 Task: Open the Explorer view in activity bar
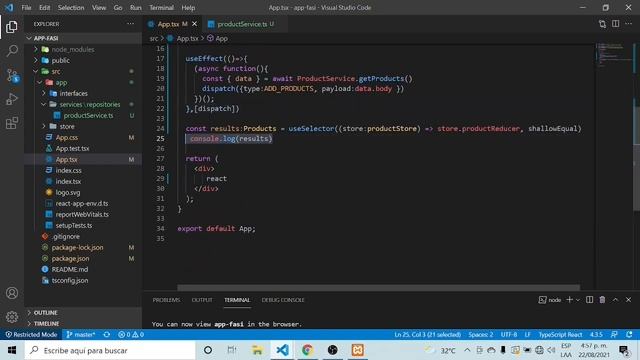click(12, 27)
